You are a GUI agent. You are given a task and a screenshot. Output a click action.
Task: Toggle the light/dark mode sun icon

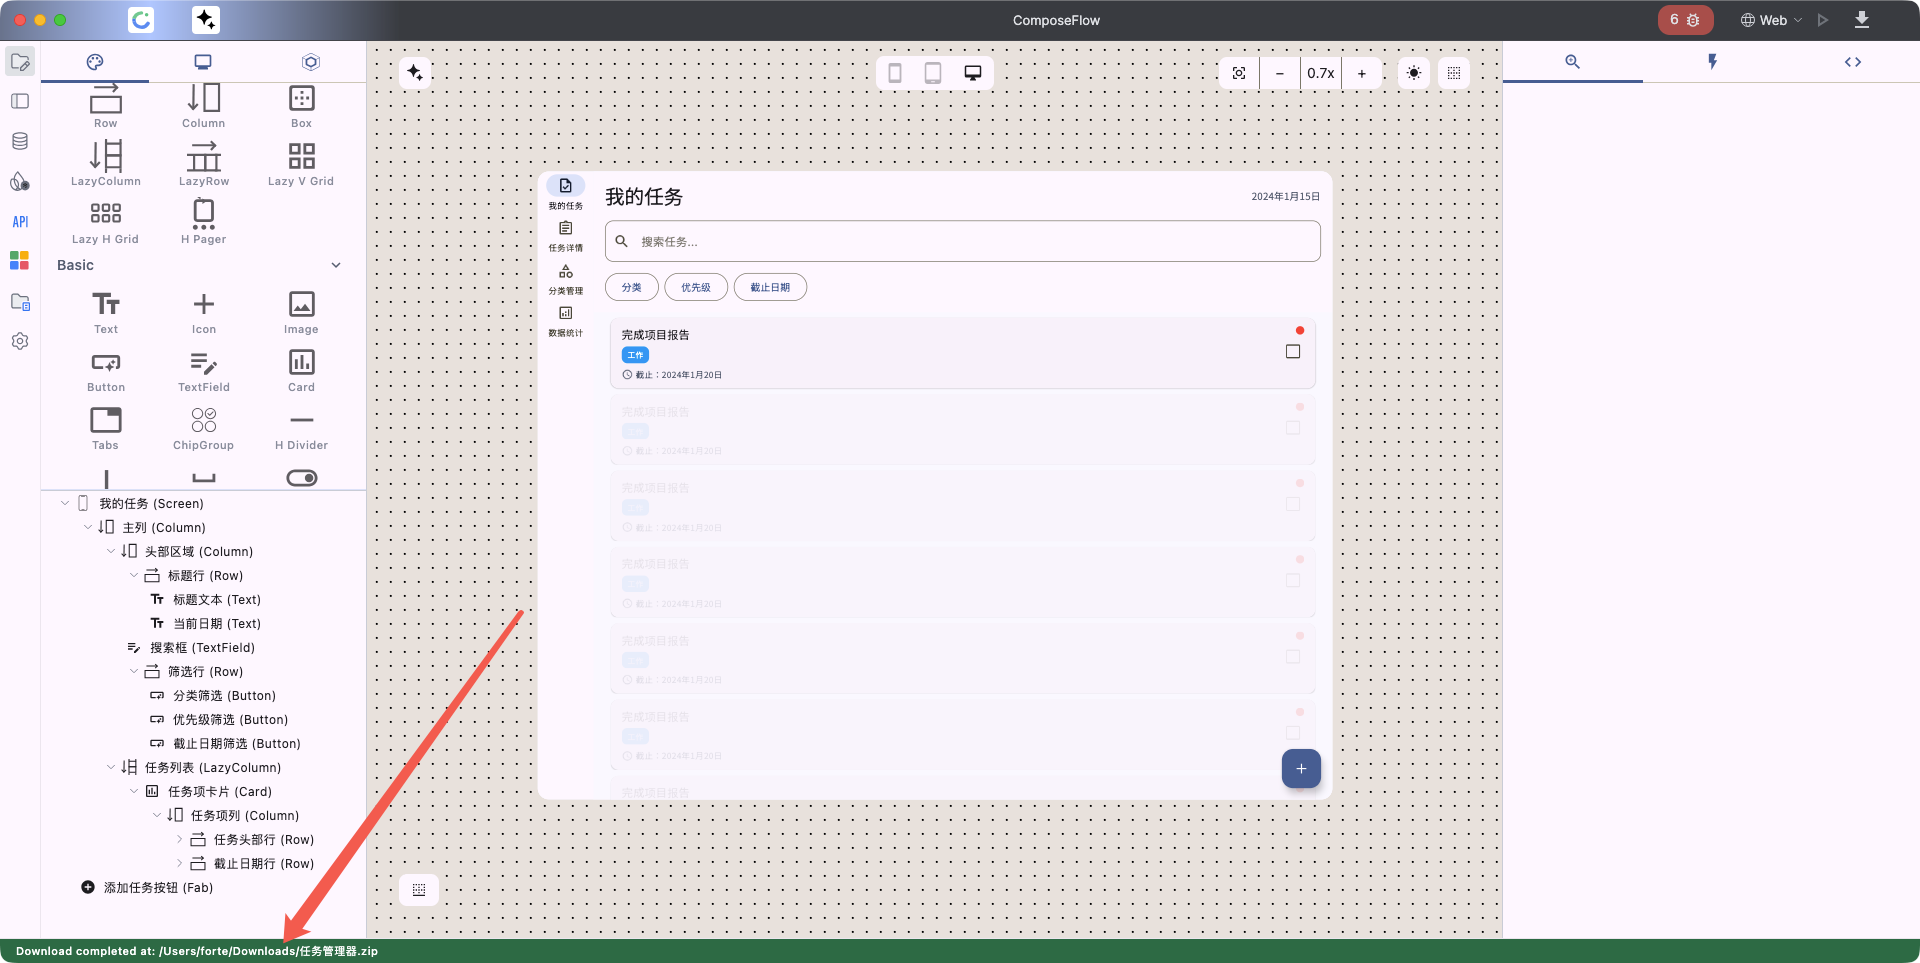[1413, 73]
